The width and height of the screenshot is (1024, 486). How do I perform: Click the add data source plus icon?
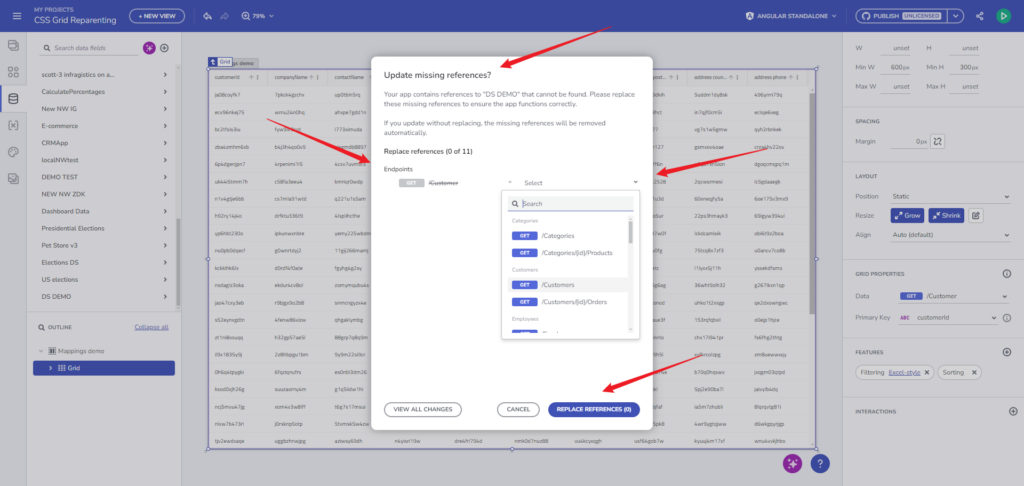click(165, 48)
